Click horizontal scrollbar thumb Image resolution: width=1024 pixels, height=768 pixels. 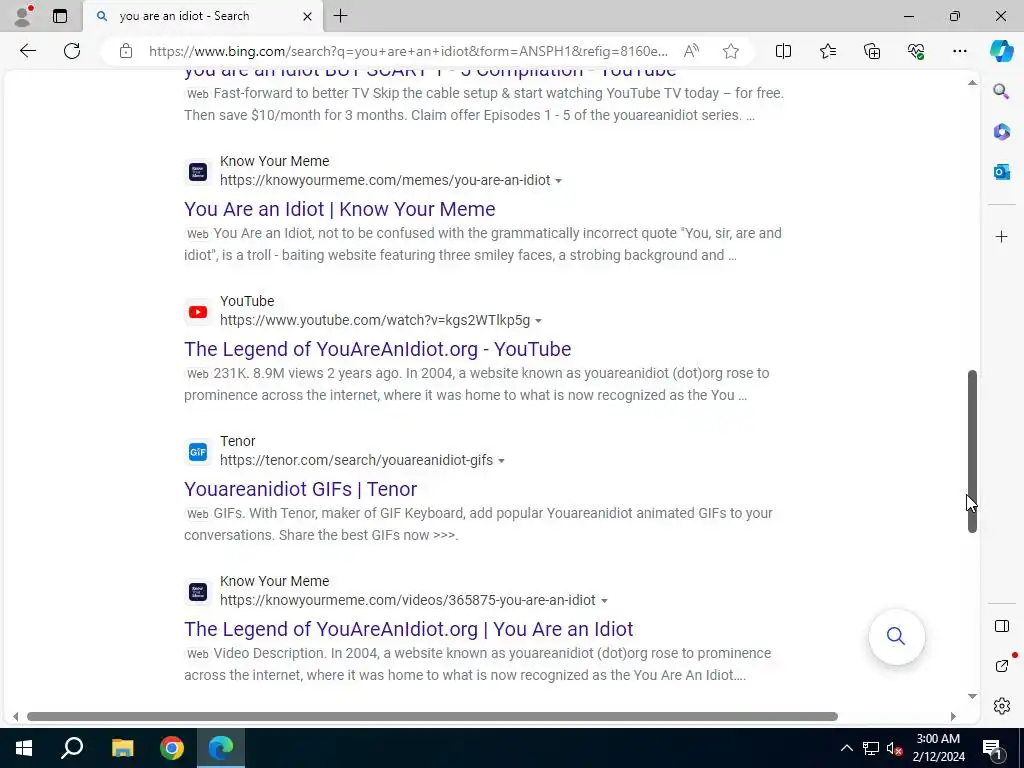(432, 716)
